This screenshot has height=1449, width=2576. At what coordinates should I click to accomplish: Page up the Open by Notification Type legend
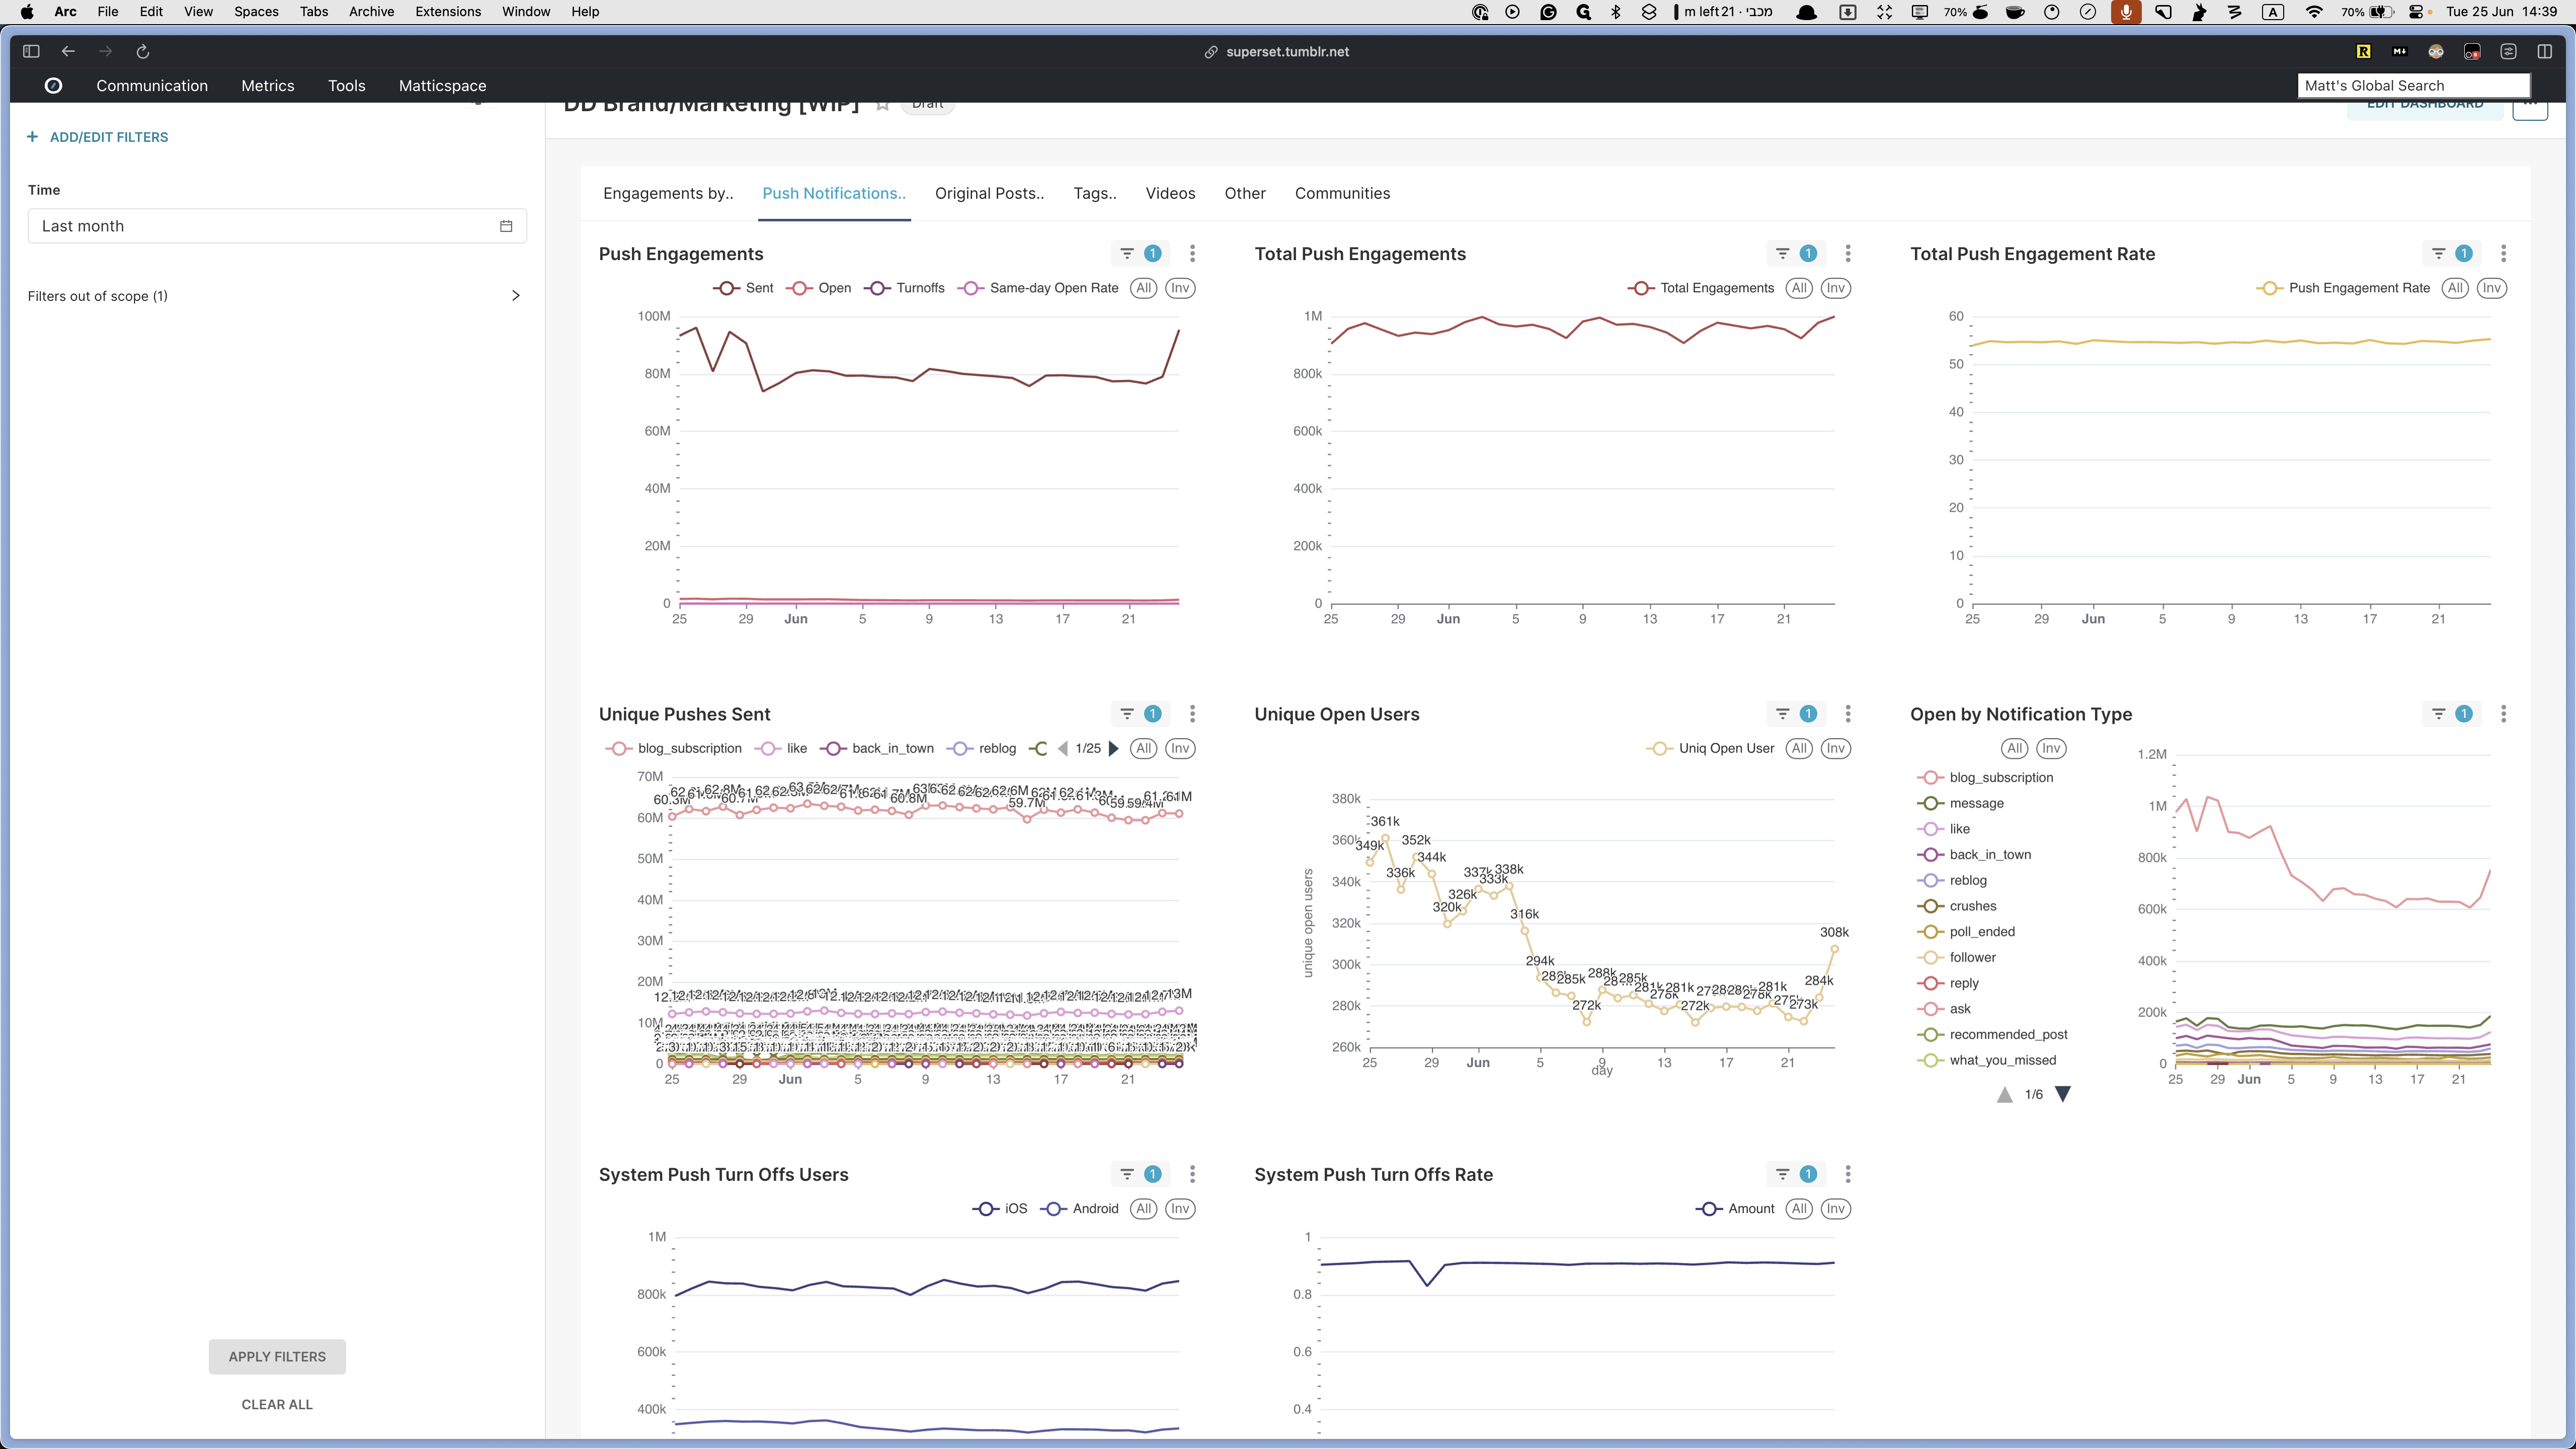[2004, 1094]
